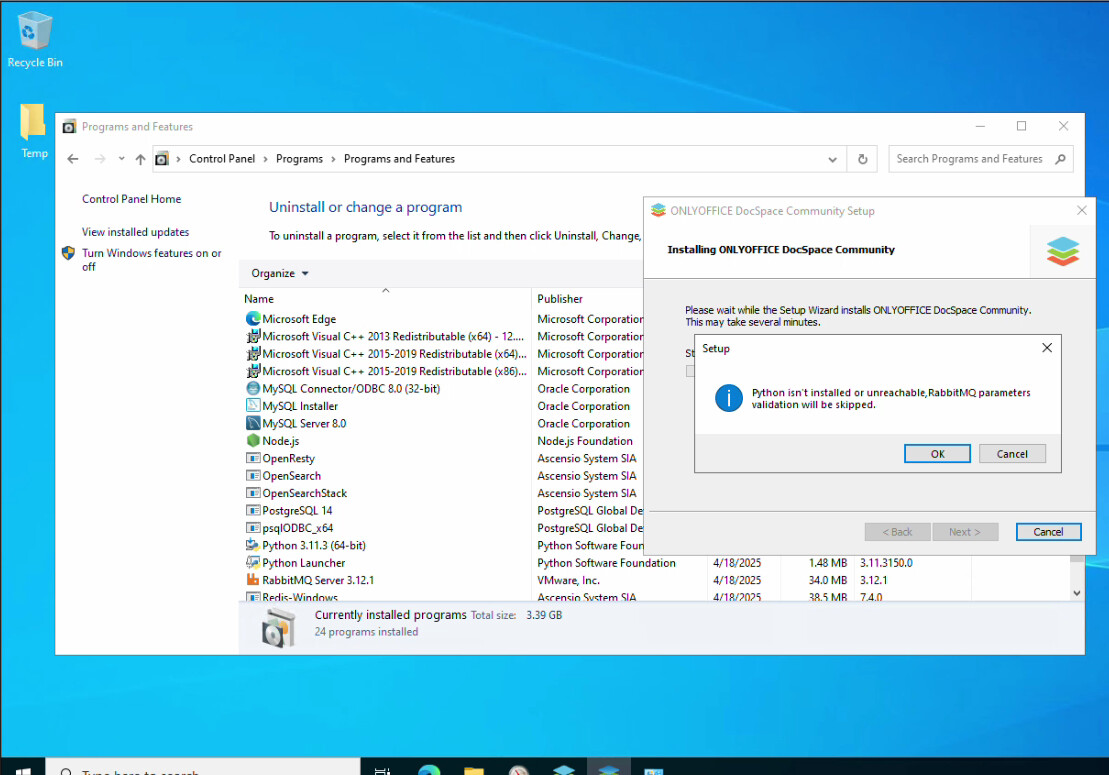The width and height of the screenshot is (1109, 775).
Task: Select Visual C++ 2015-2019 Redistributable (x86) row
Action: click(x=386, y=371)
